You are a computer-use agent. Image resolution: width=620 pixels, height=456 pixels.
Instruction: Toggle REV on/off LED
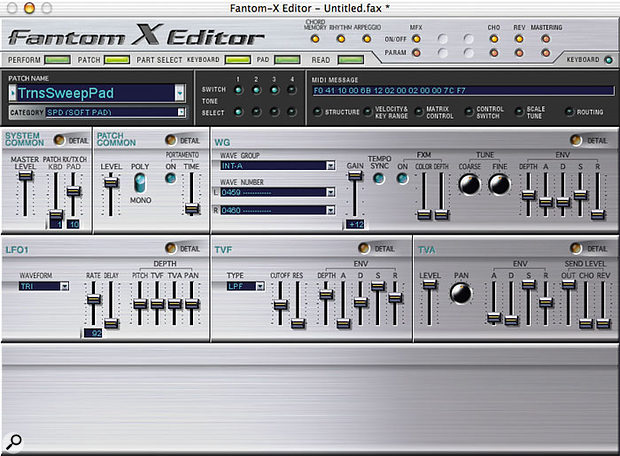tap(520, 39)
